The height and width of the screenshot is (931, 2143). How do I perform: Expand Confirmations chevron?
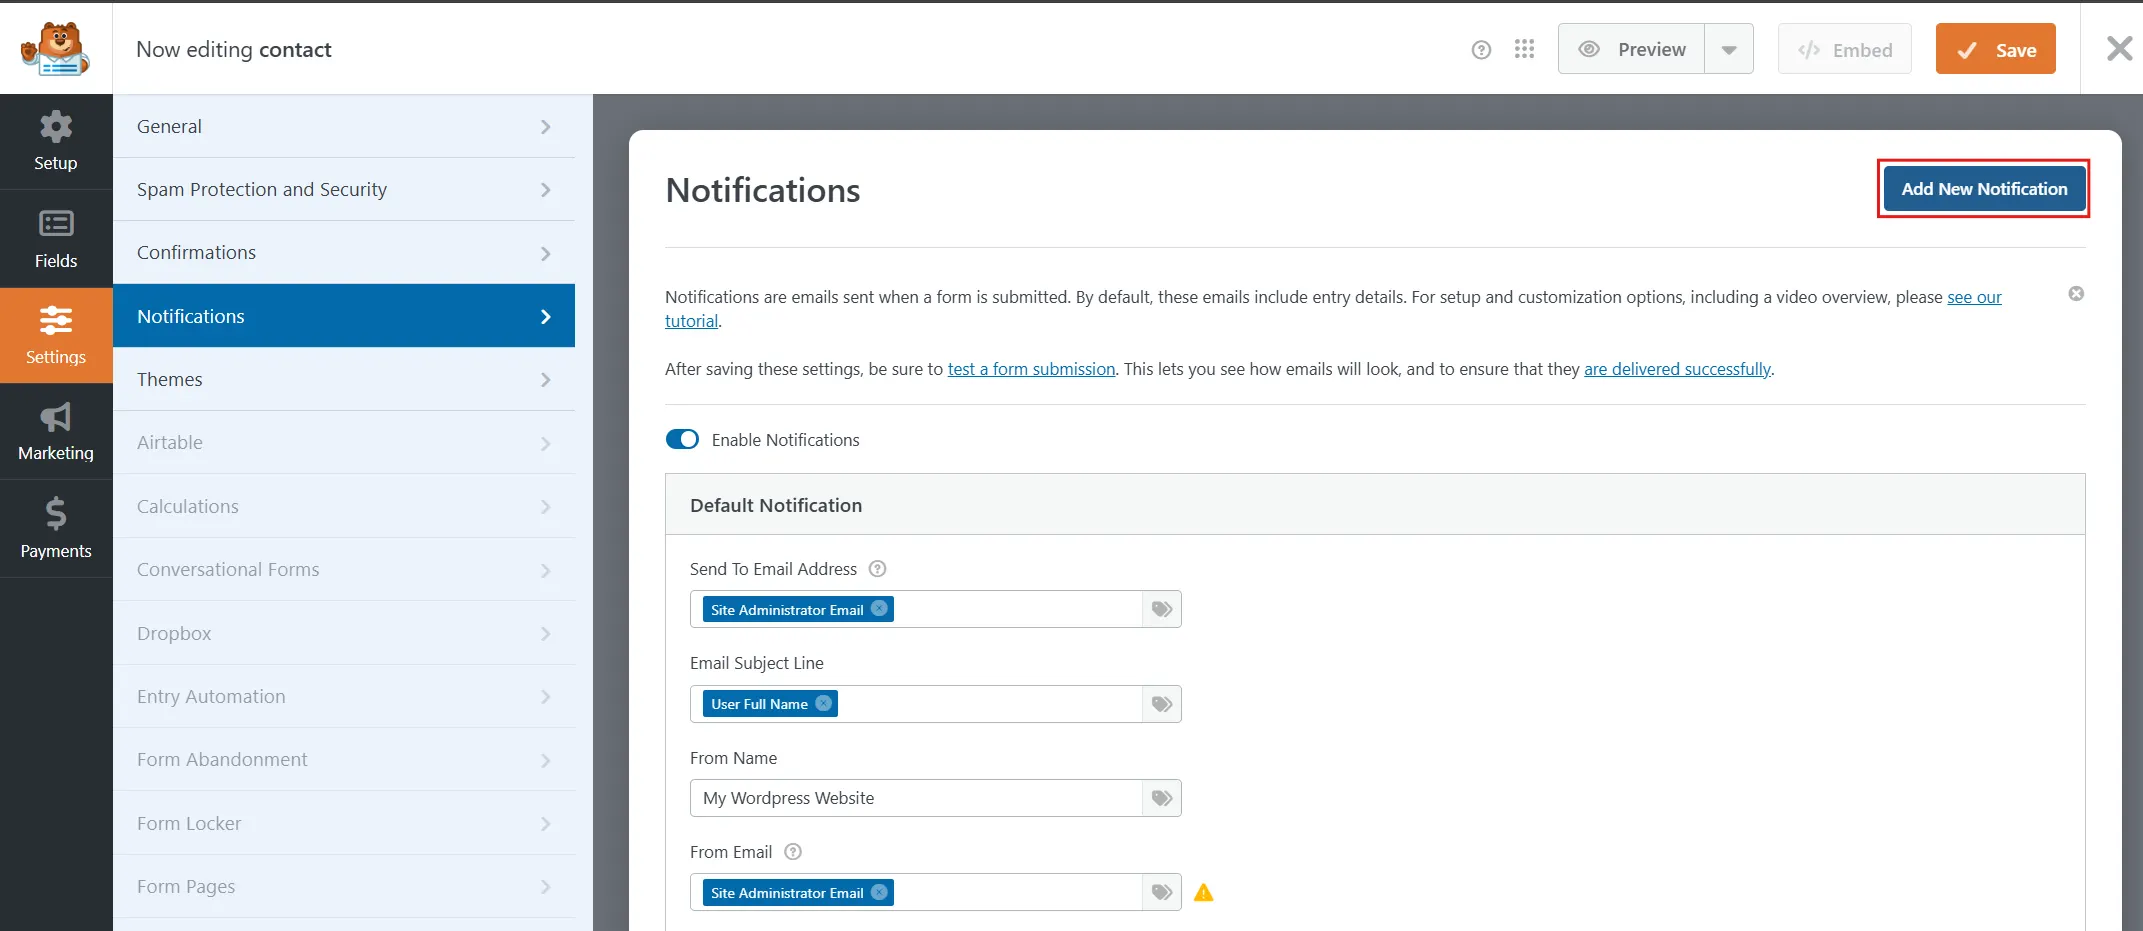[x=546, y=253]
